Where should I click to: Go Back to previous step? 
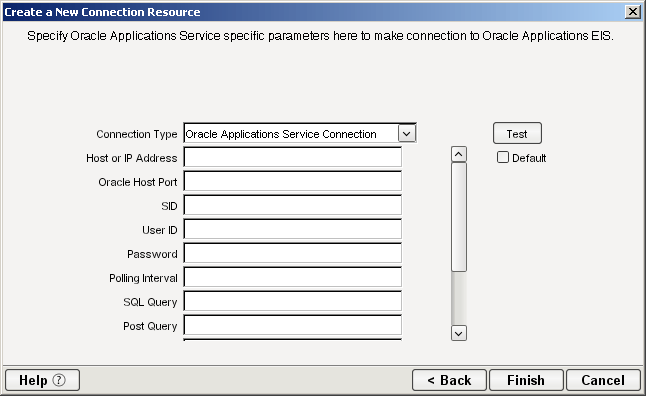coord(449,380)
